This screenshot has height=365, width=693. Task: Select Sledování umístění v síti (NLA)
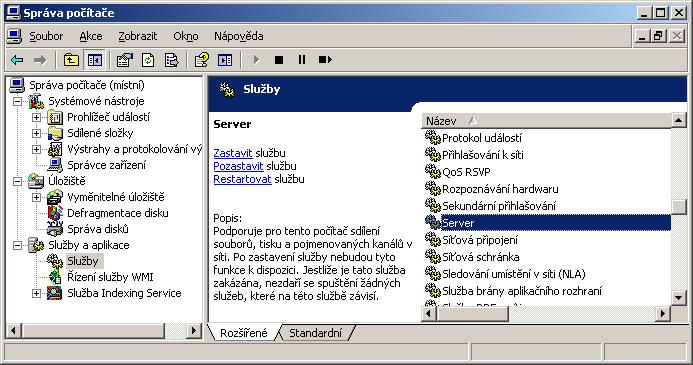pos(514,274)
